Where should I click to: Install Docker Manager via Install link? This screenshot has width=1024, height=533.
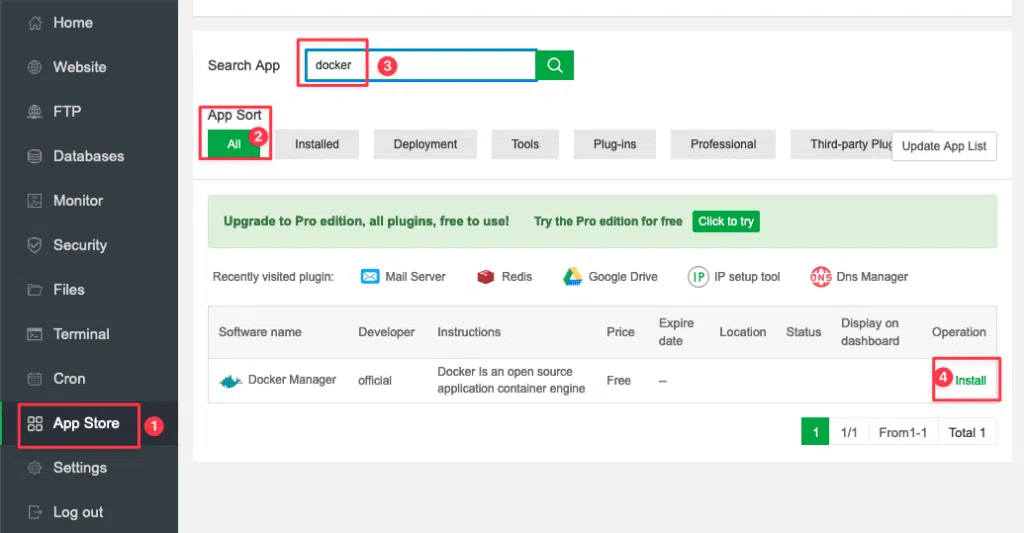tap(970, 380)
